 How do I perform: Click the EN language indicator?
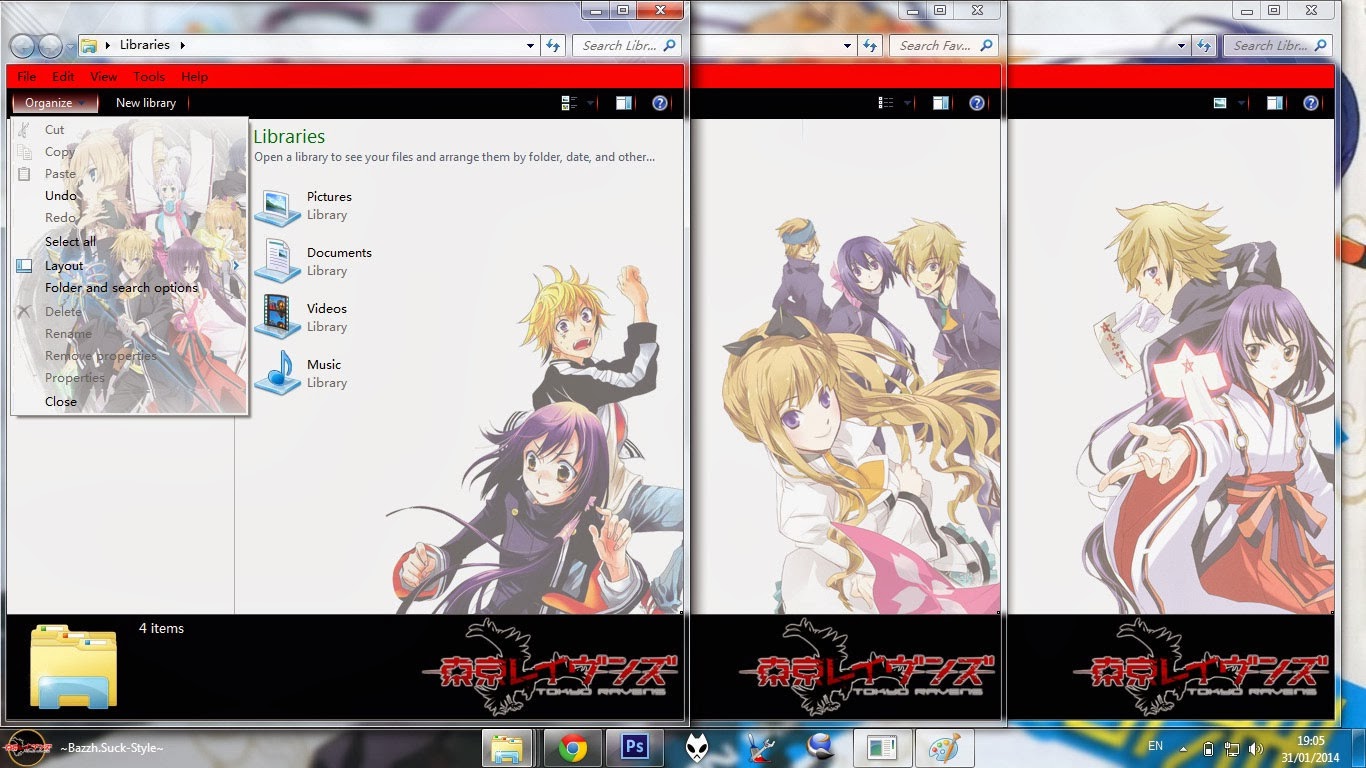coord(1155,746)
